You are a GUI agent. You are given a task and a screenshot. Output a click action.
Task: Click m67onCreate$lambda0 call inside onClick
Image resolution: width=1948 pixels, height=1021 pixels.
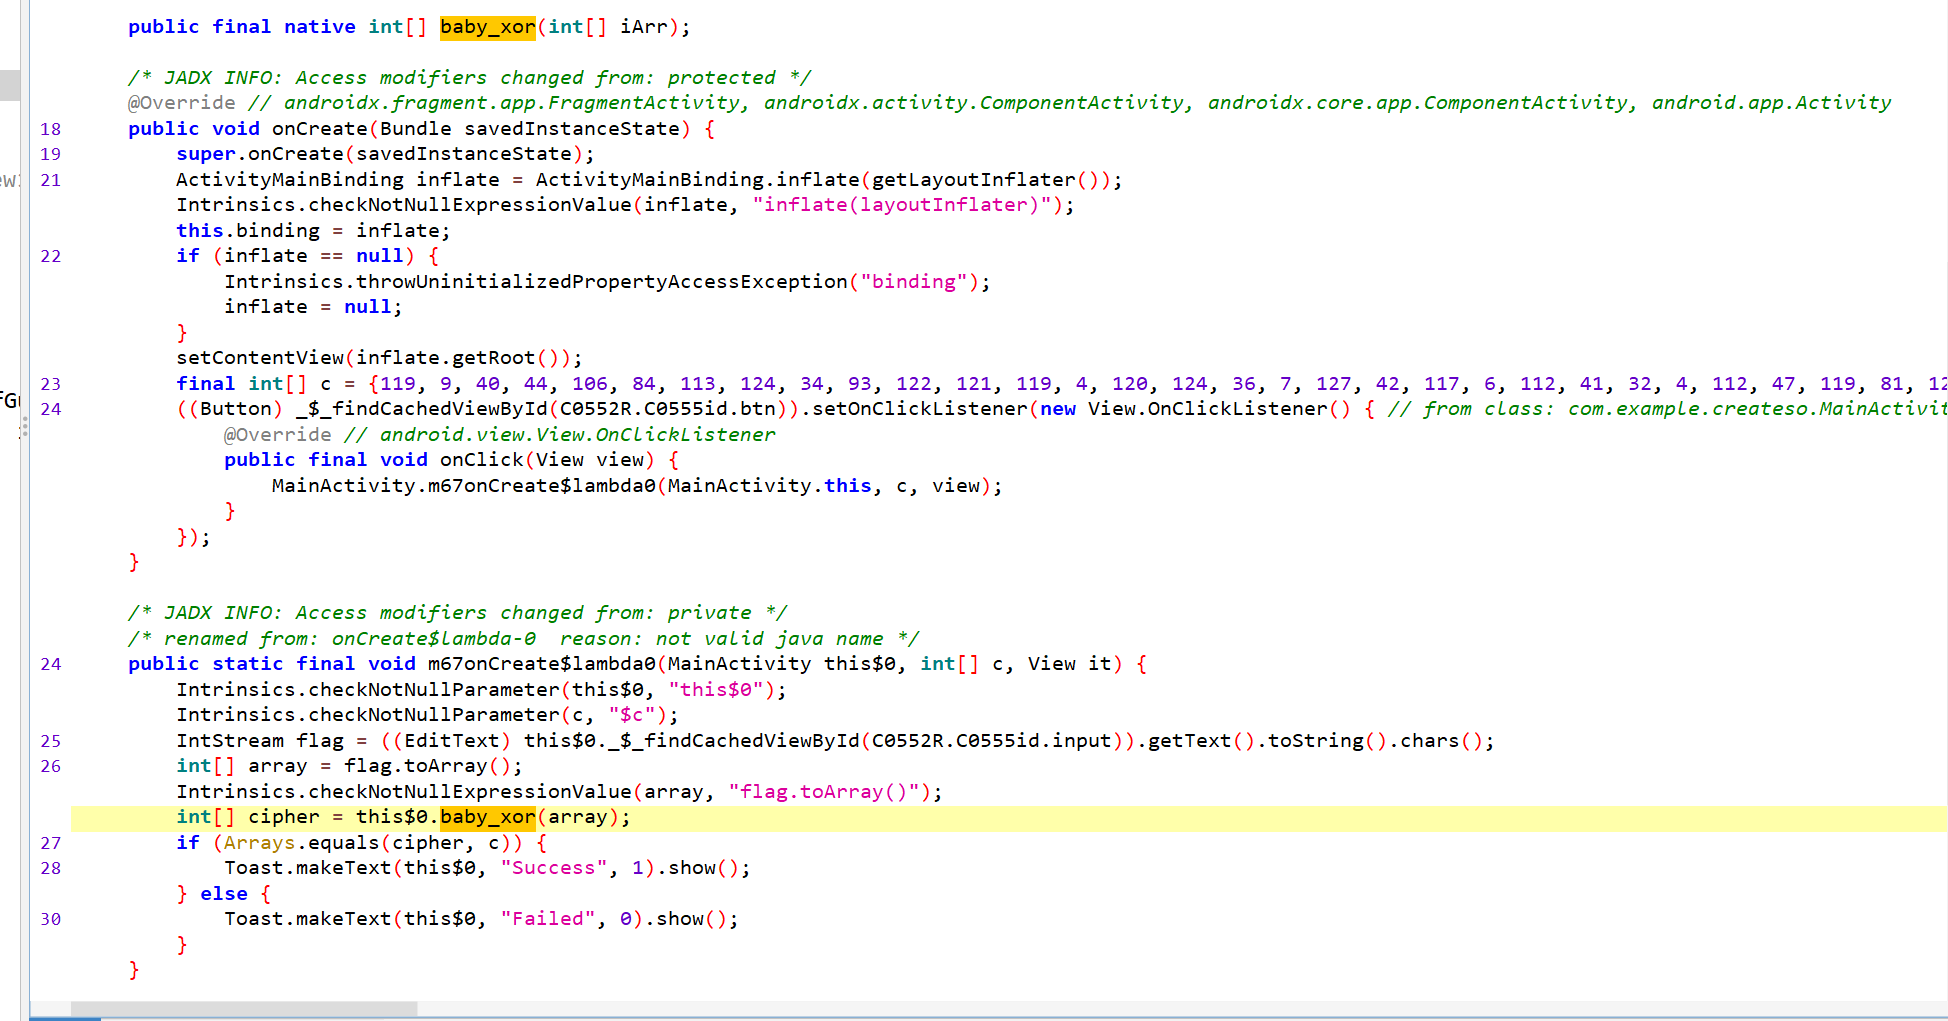[542, 486]
